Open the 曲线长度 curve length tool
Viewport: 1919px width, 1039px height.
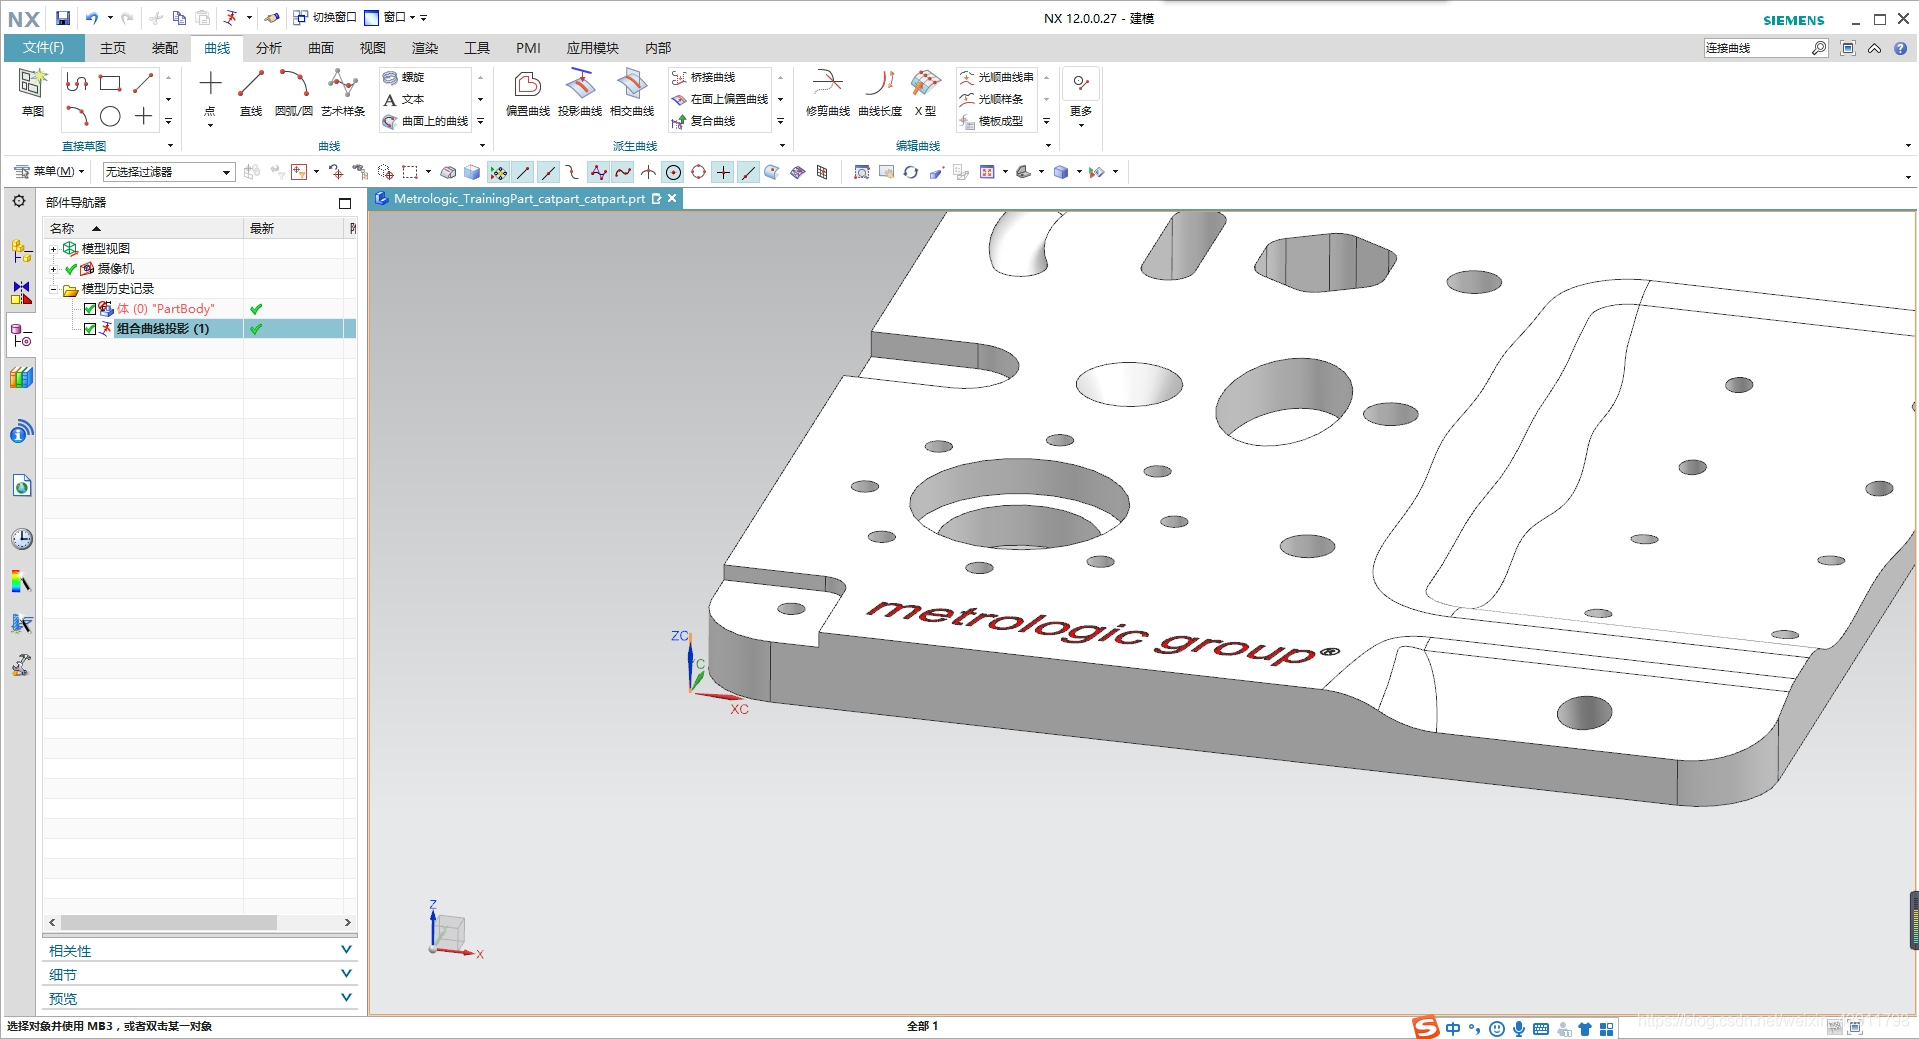coord(880,92)
